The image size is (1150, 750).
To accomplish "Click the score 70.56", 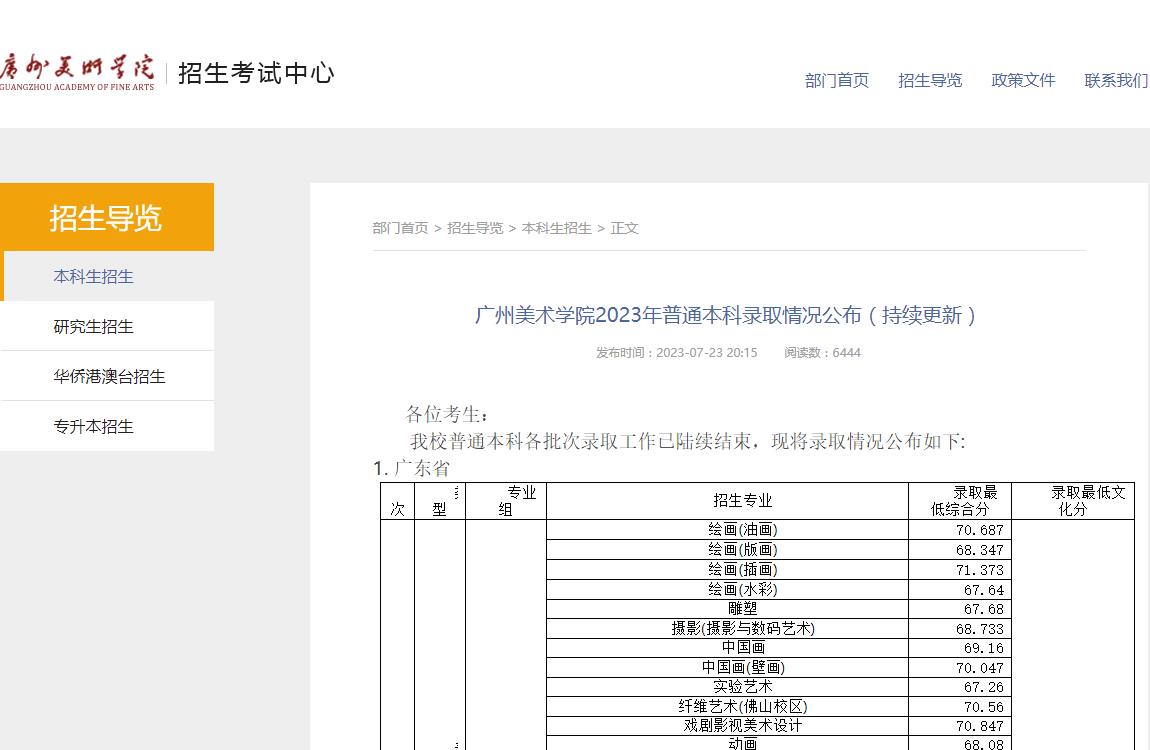I will (984, 707).
